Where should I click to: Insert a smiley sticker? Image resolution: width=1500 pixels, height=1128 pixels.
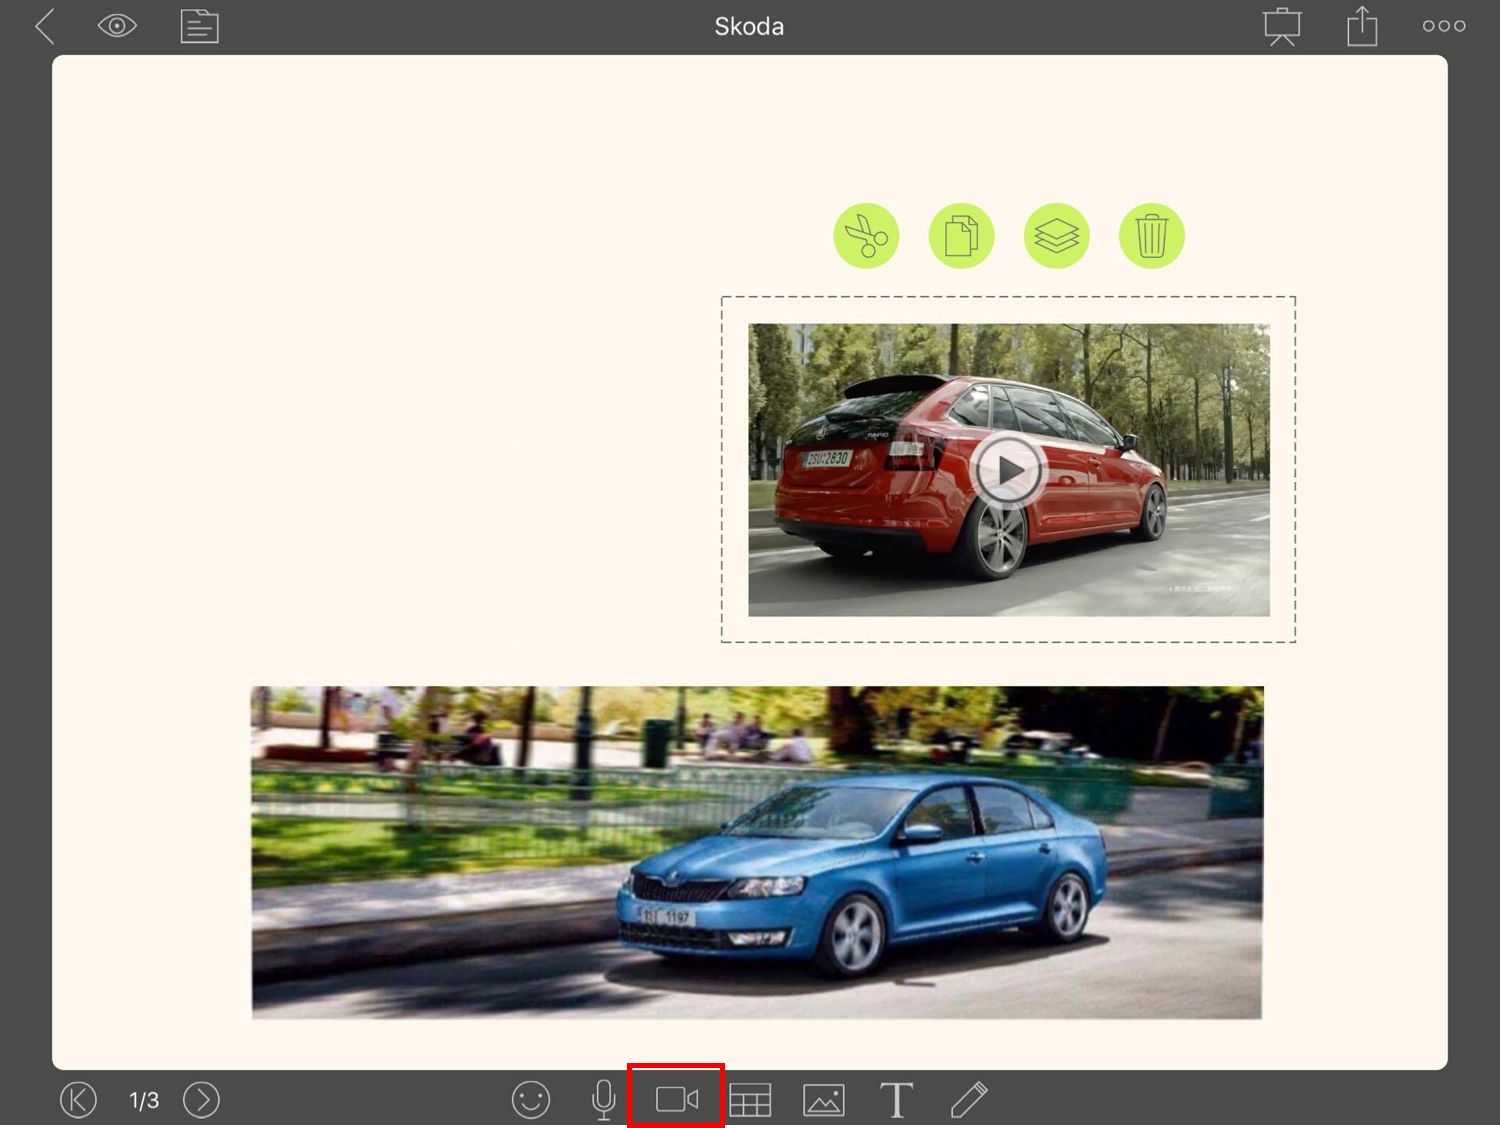531,1100
